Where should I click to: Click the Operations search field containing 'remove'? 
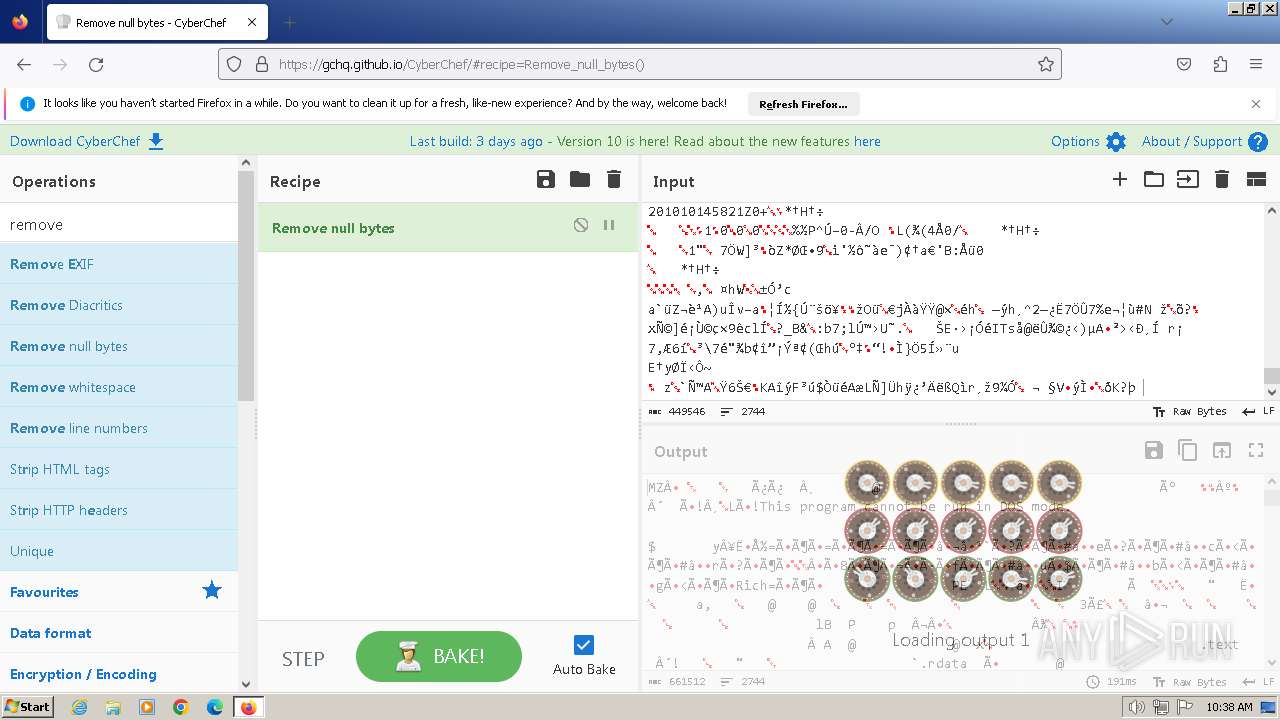pyautogui.click(x=119, y=225)
